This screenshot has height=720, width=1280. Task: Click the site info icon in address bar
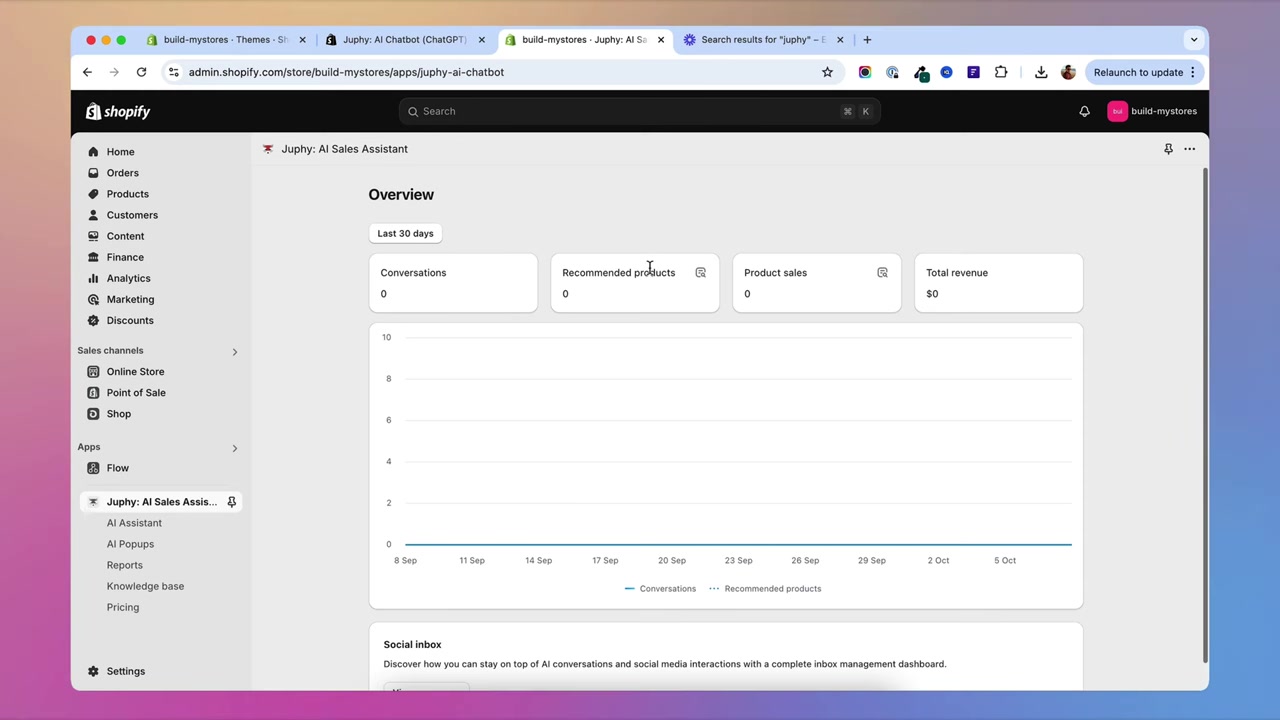173,72
